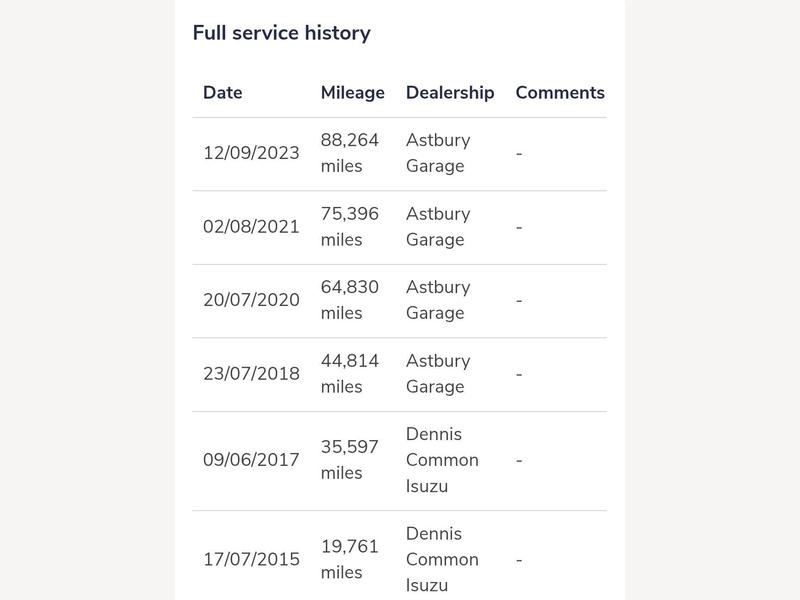
Task: Click the 12/09/2023 service date
Action: pos(251,153)
